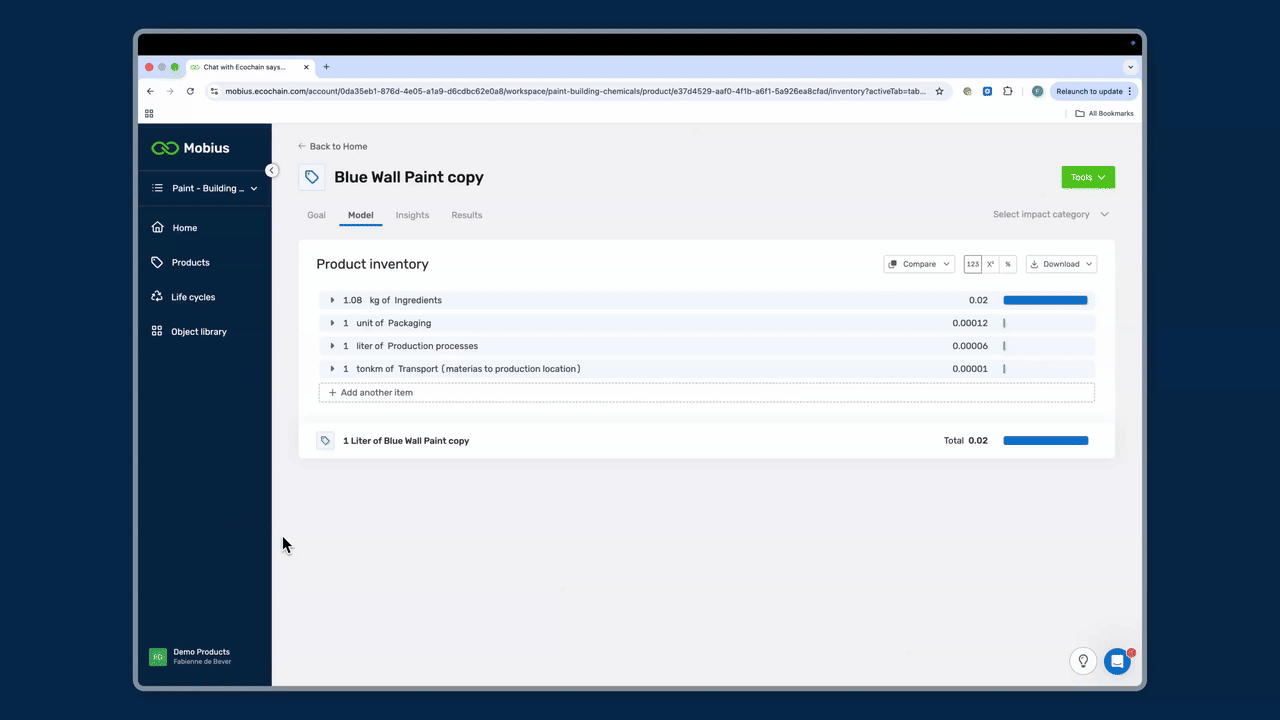Reload the page in the browser

click(x=190, y=91)
